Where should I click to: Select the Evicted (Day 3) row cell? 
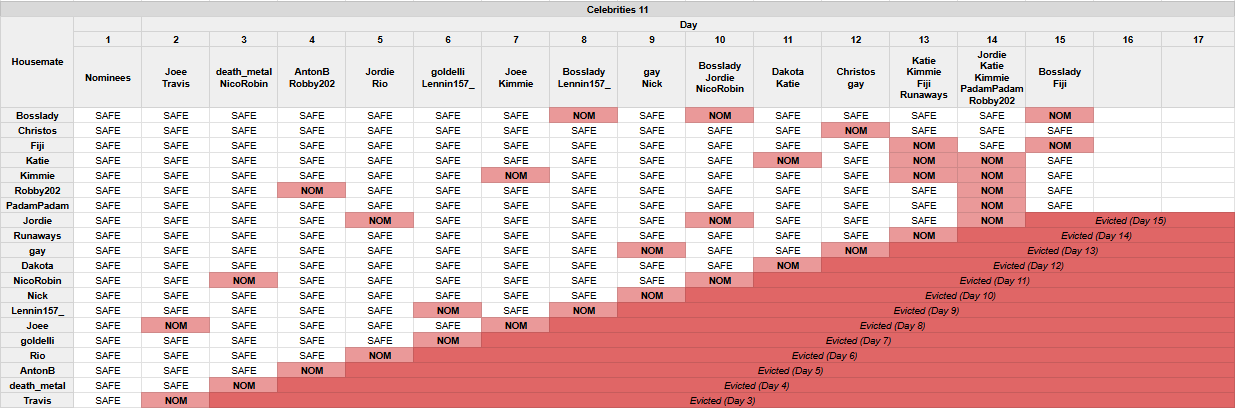click(721, 400)
